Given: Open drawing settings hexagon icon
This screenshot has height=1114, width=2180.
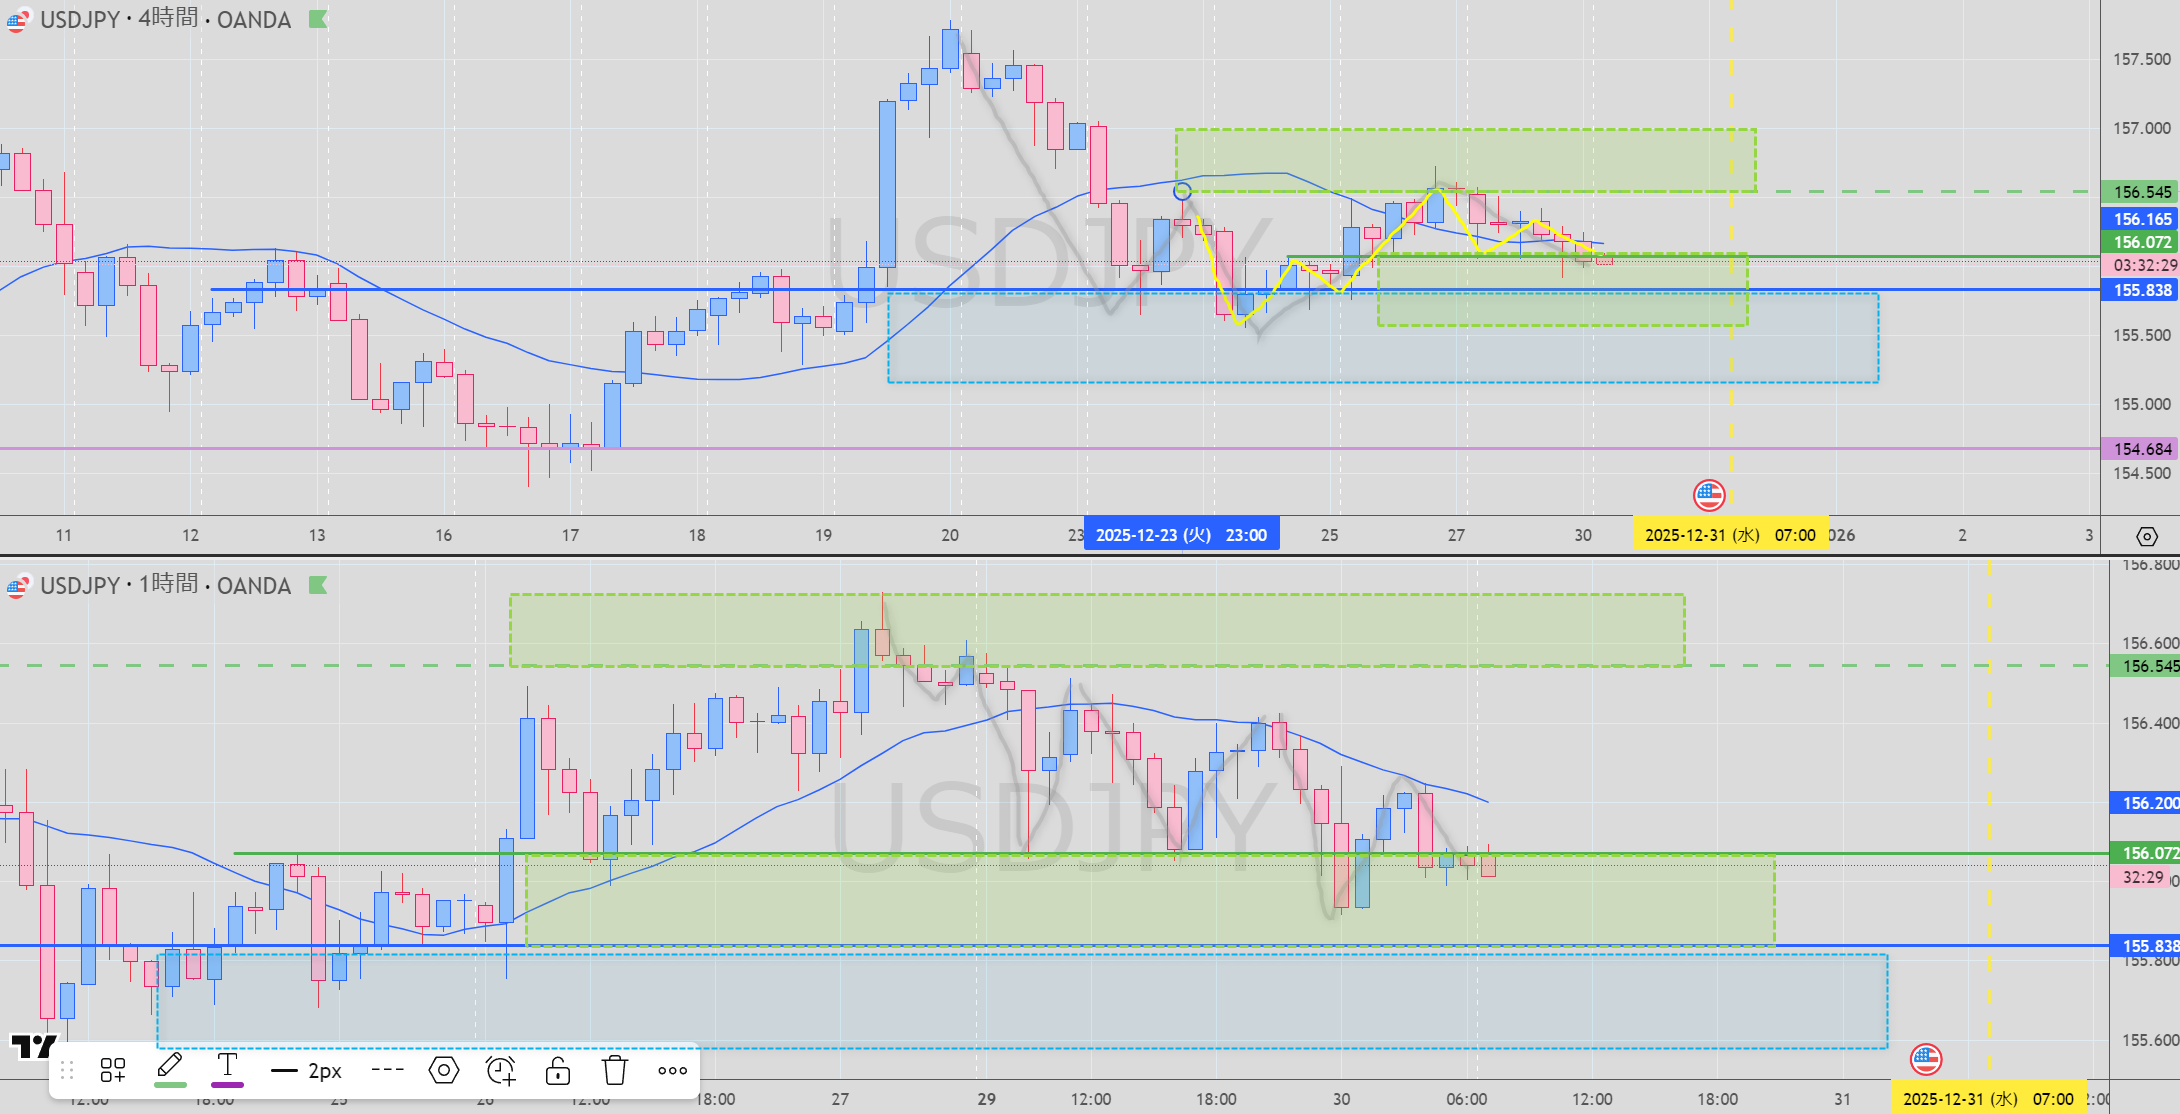Looking at the screenshot, I should [443, 1070].
